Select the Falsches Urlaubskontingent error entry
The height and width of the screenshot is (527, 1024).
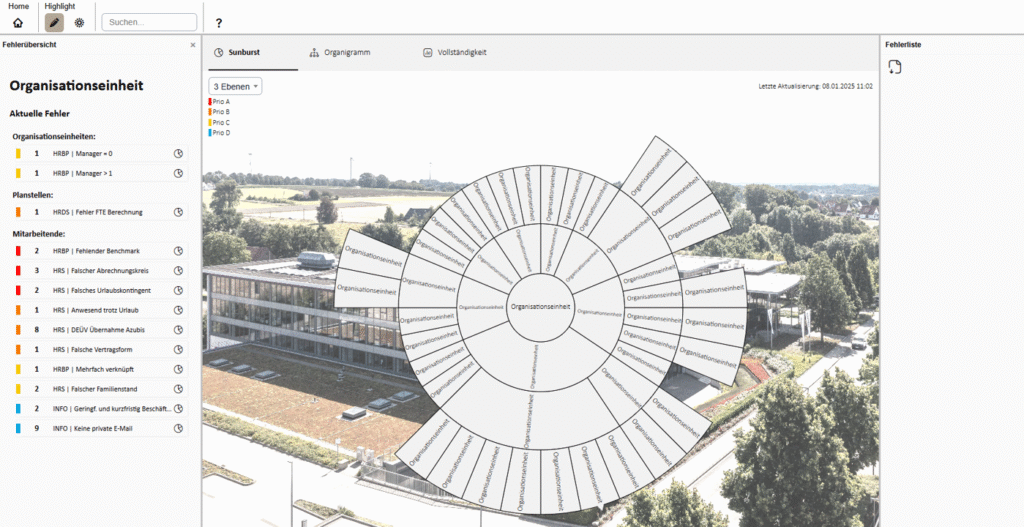pyautogui.click(x=98, y=290)
